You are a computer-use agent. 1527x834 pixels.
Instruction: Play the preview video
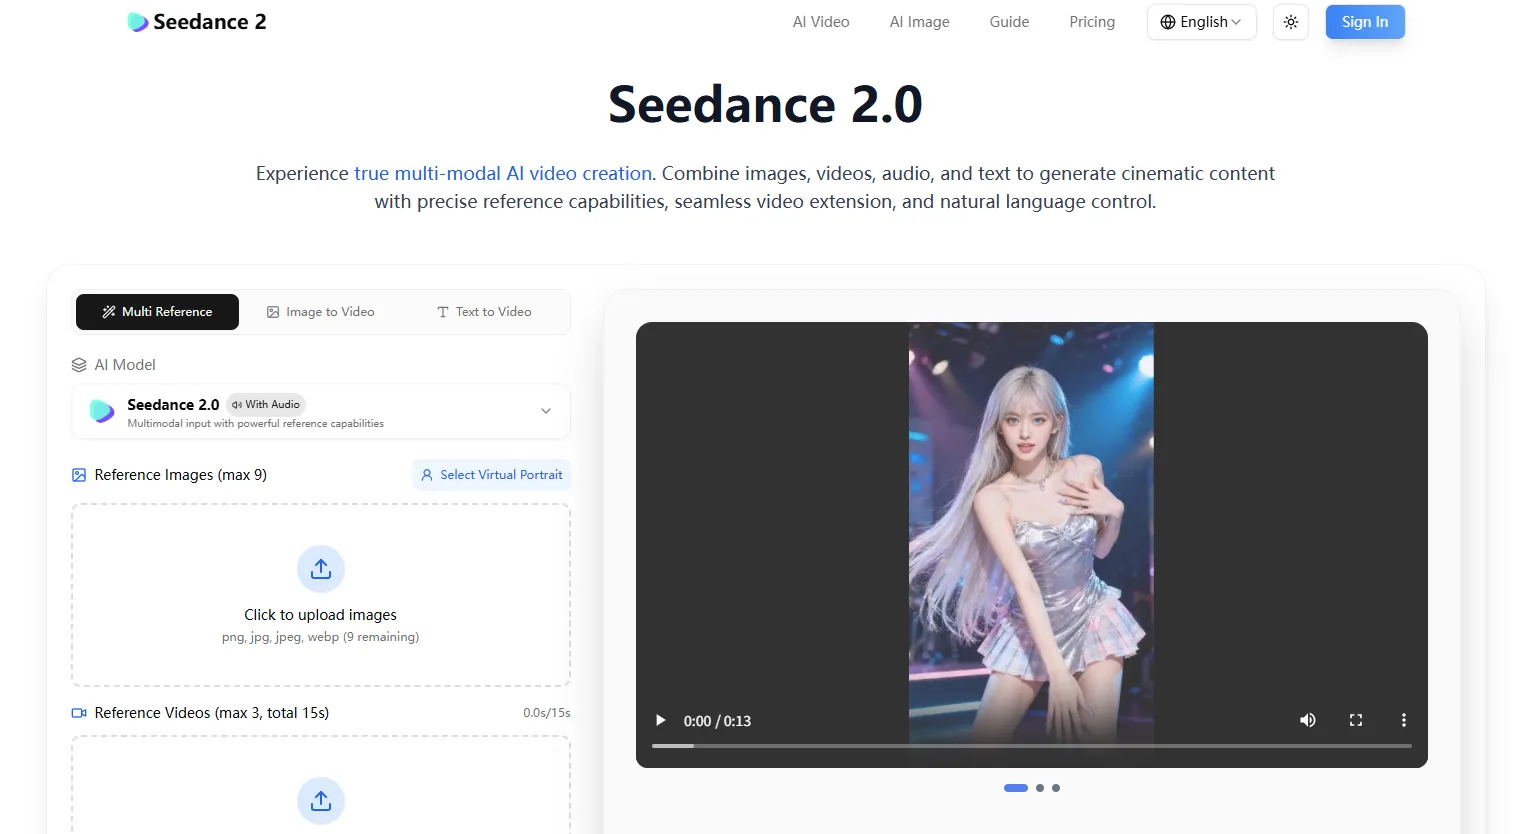click(x=660, y=720)
